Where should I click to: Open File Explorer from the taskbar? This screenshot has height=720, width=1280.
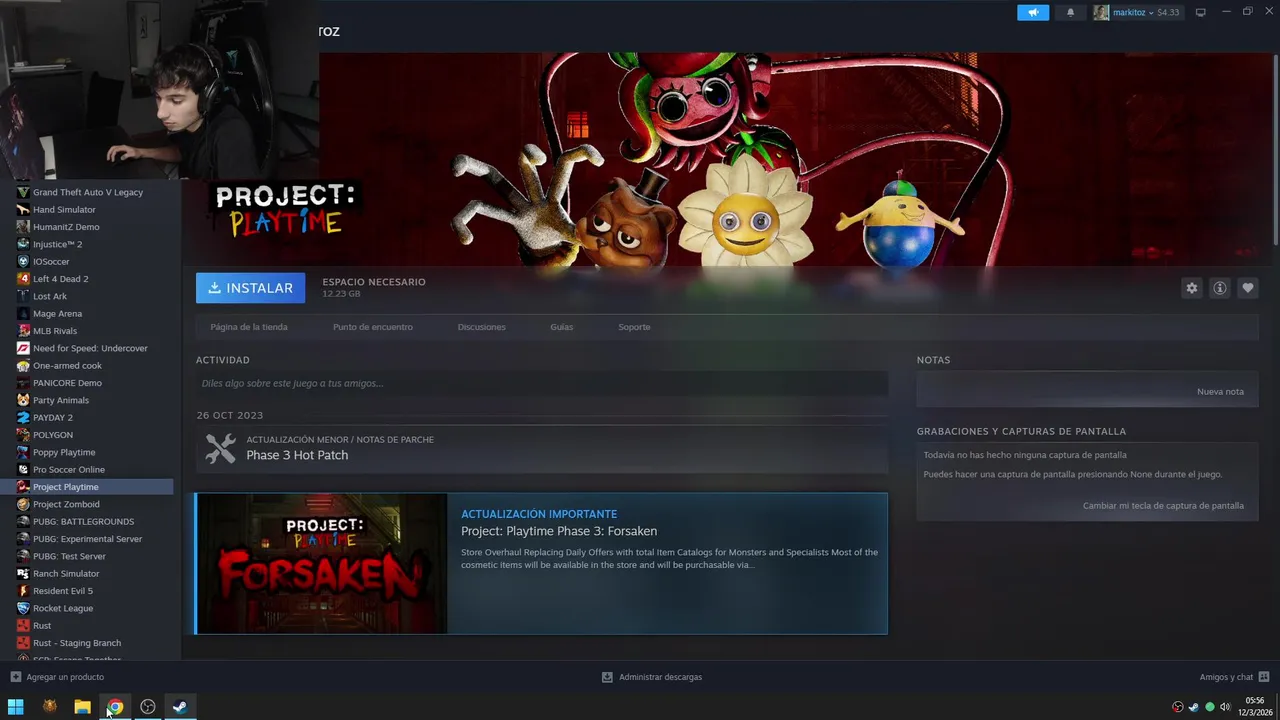82,707
